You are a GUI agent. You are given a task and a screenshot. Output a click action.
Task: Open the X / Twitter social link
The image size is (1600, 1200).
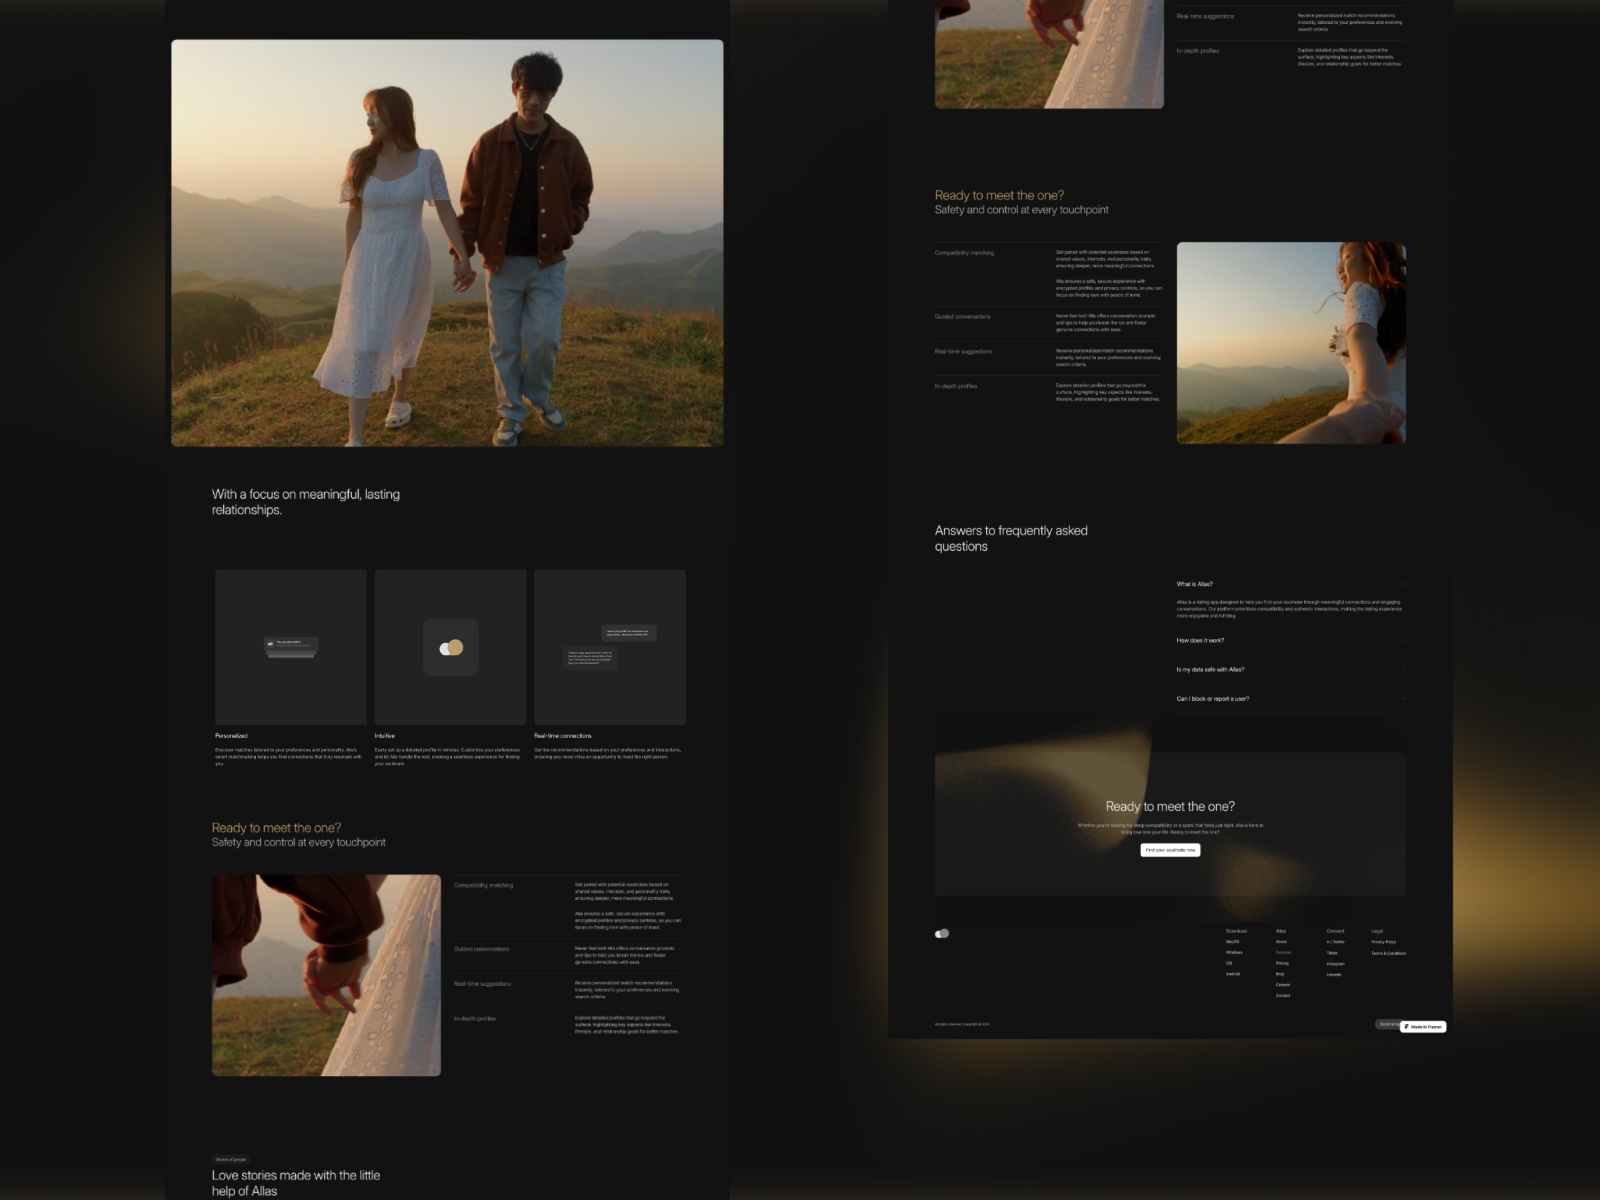1336,942
